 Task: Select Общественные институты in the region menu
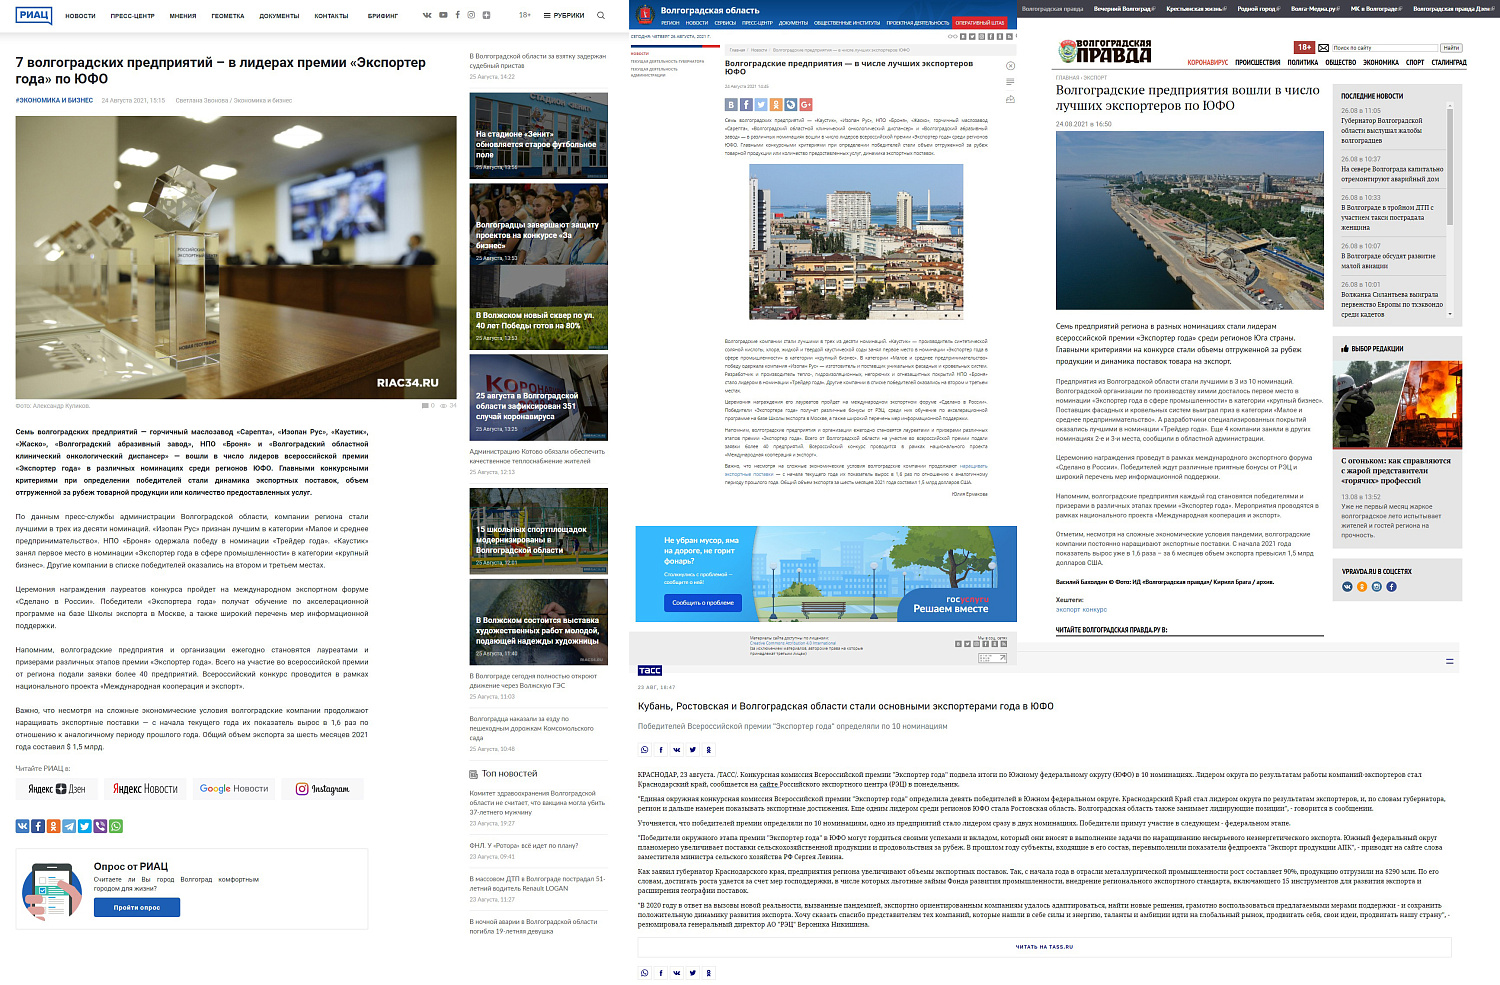(847, 22)
